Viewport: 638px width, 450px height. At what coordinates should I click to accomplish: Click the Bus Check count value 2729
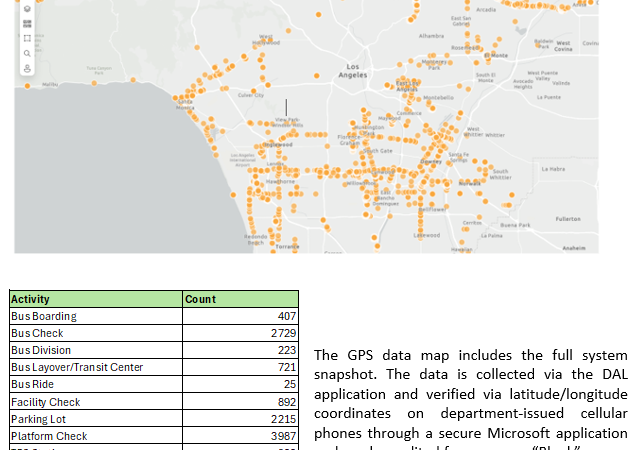click(240, 333)
